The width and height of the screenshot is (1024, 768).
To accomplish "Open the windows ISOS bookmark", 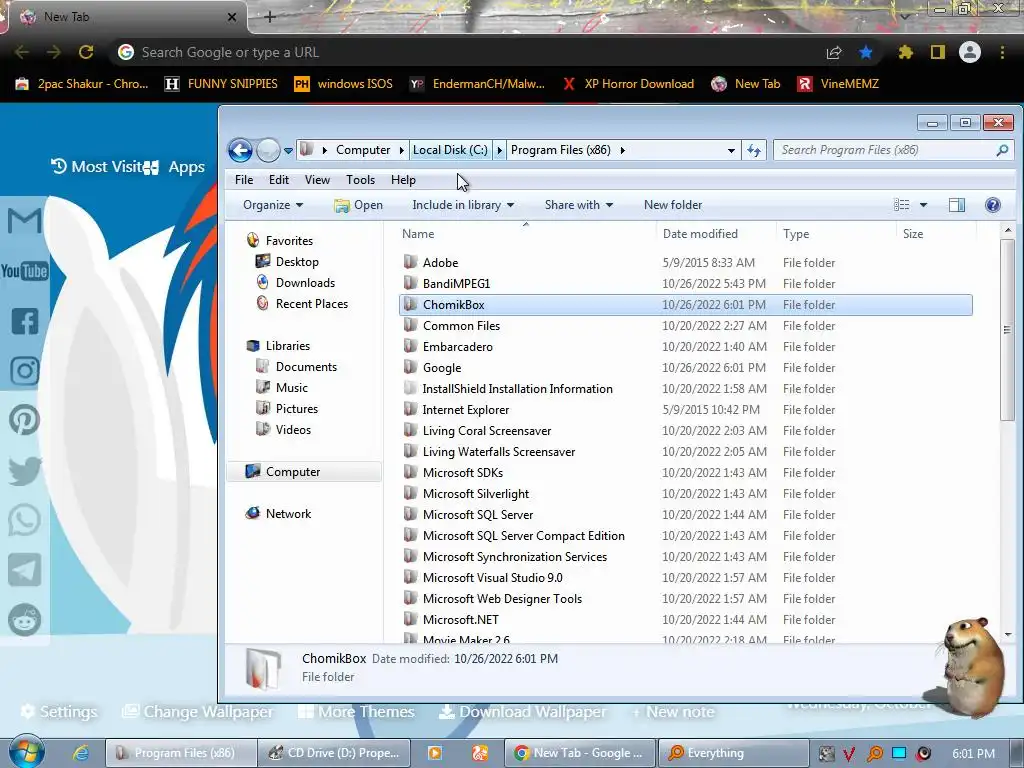I will click(x=344, y=84).
